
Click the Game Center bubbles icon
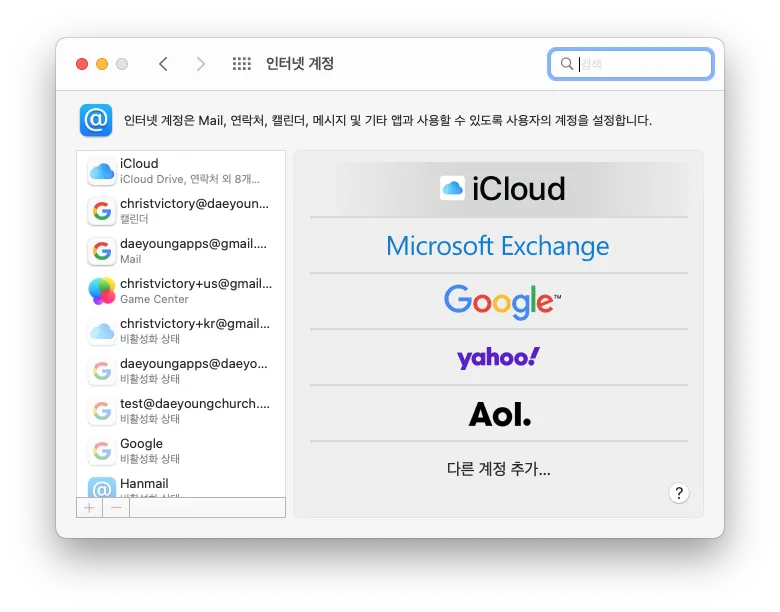[x=102, y=291]
